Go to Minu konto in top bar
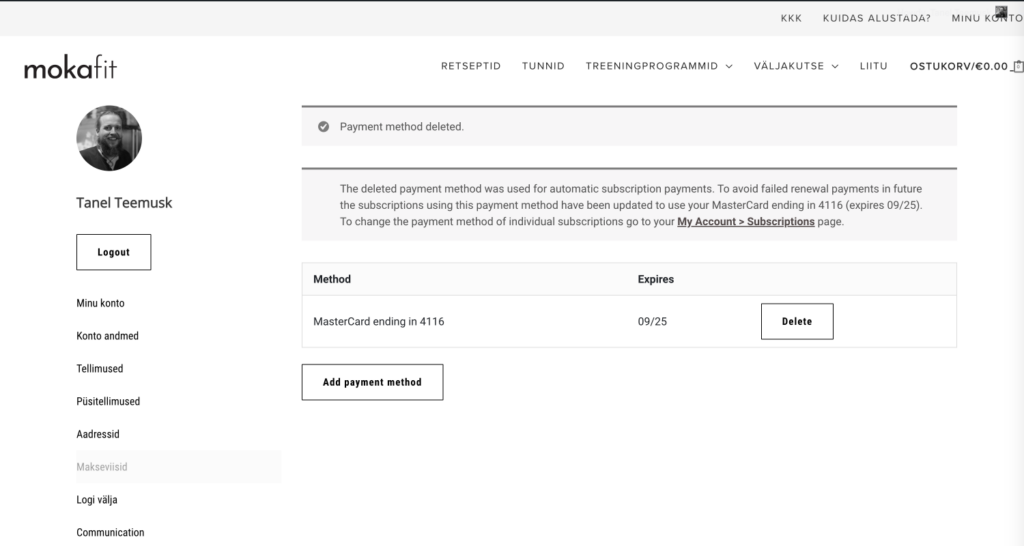Viewport: 1024px width, 546px height. (987, 18)
